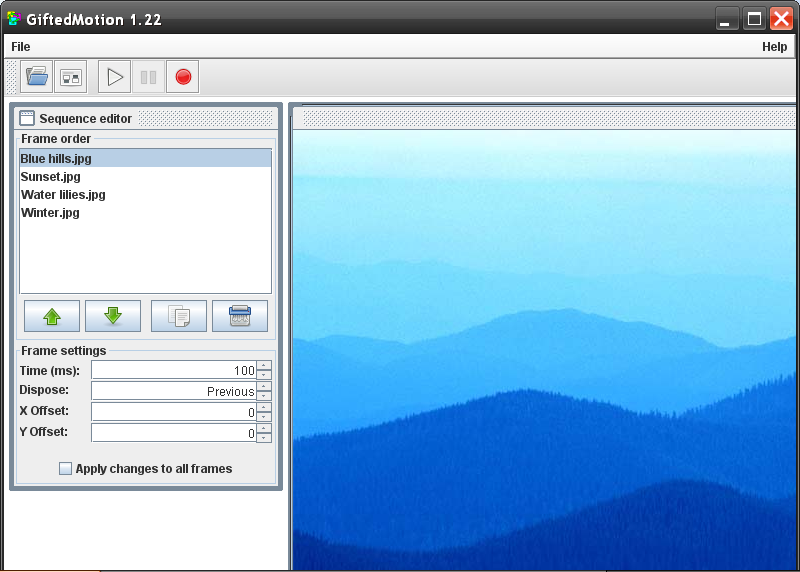This screenshot has height=572, width=800.
Task: Play the animation preview
Action: pyautogui.click(x=115, y=77)
